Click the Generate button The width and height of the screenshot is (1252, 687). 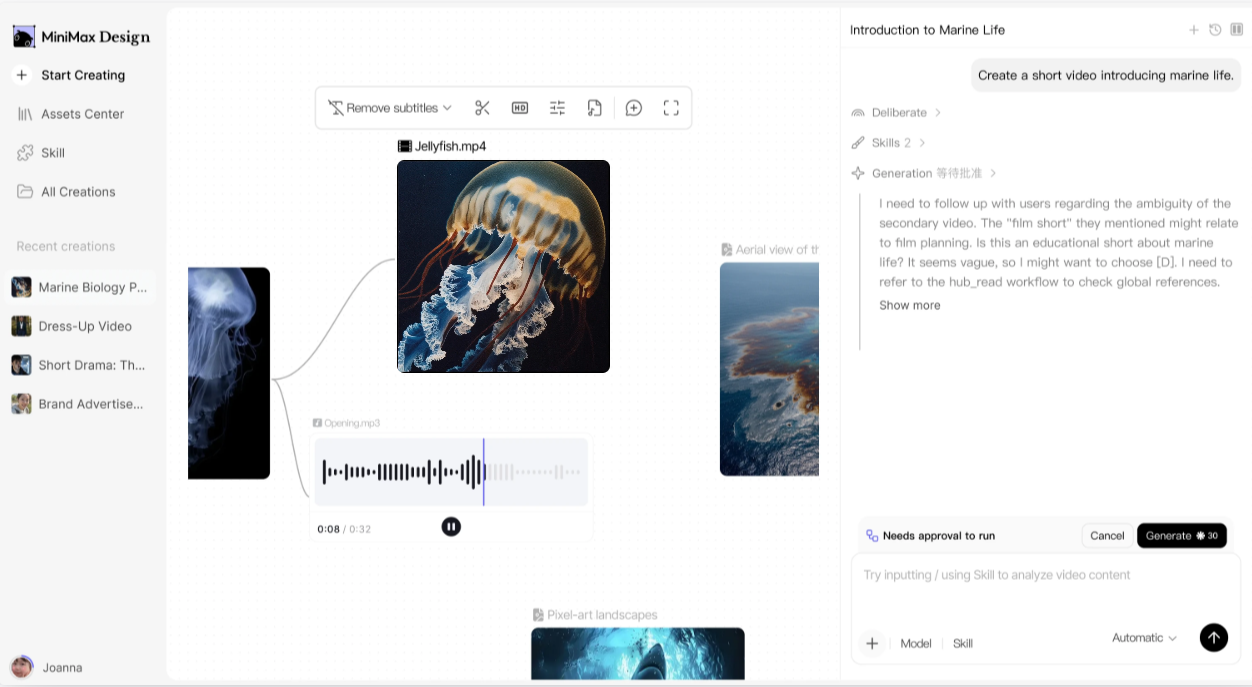1182,536
